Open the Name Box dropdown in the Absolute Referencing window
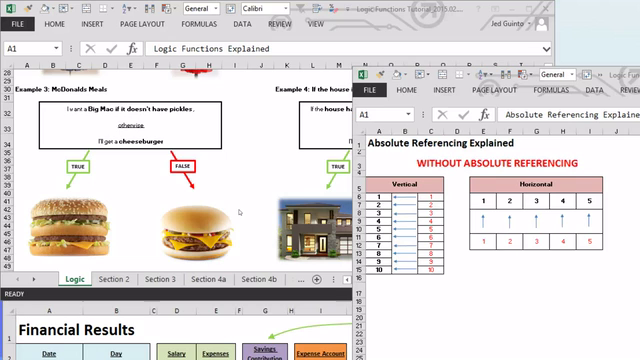Viewport: 640px width, 360px height. 408,115
